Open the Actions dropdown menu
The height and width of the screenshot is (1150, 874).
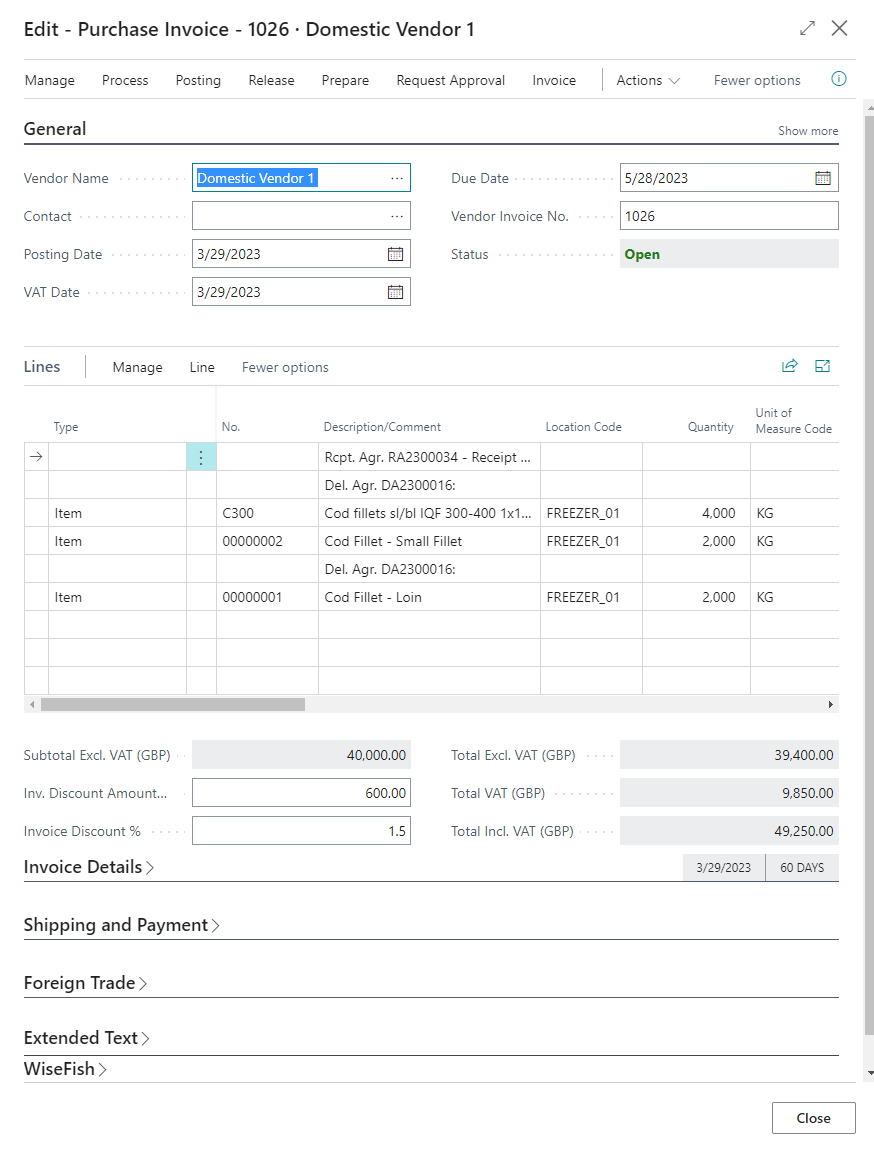pyautogui.click(x=648, y=80)
